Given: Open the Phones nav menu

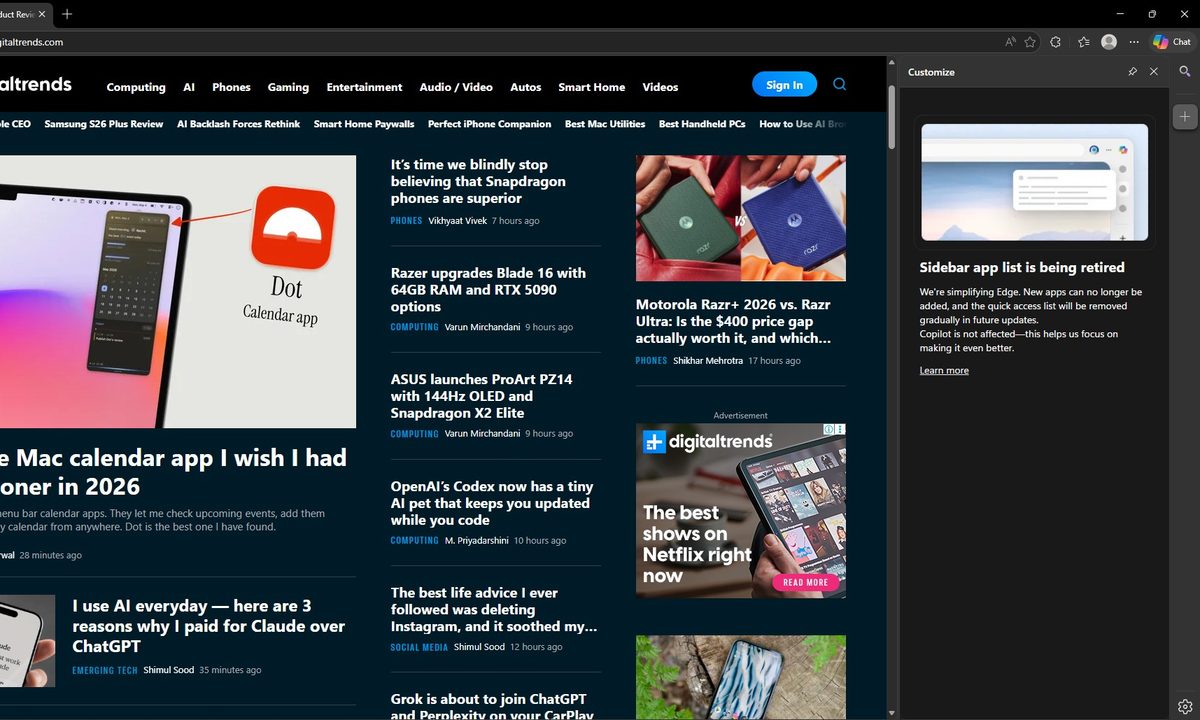Looking at the screenshot, I should (x=231, y=87).
